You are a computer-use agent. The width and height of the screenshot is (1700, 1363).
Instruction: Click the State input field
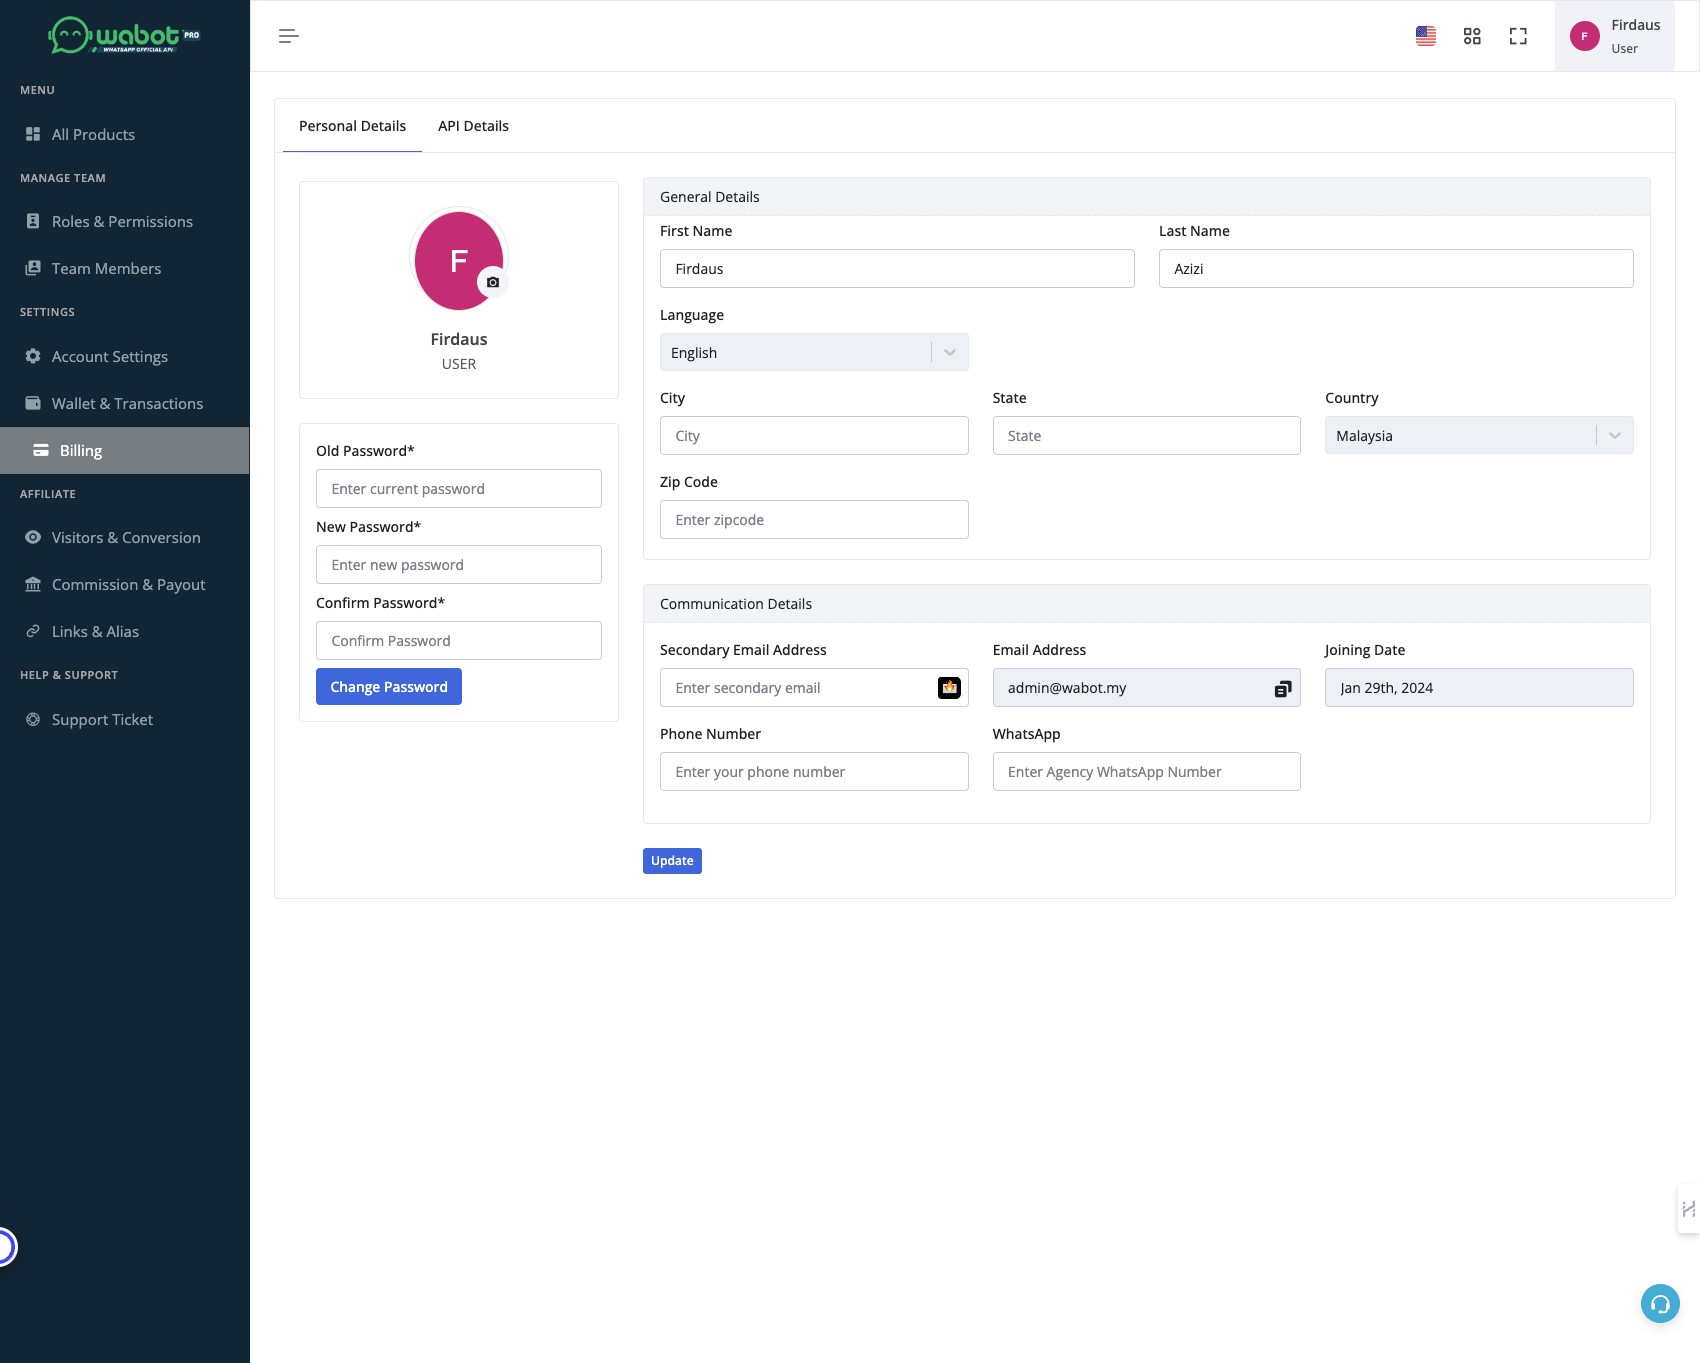coord(1146,435)
